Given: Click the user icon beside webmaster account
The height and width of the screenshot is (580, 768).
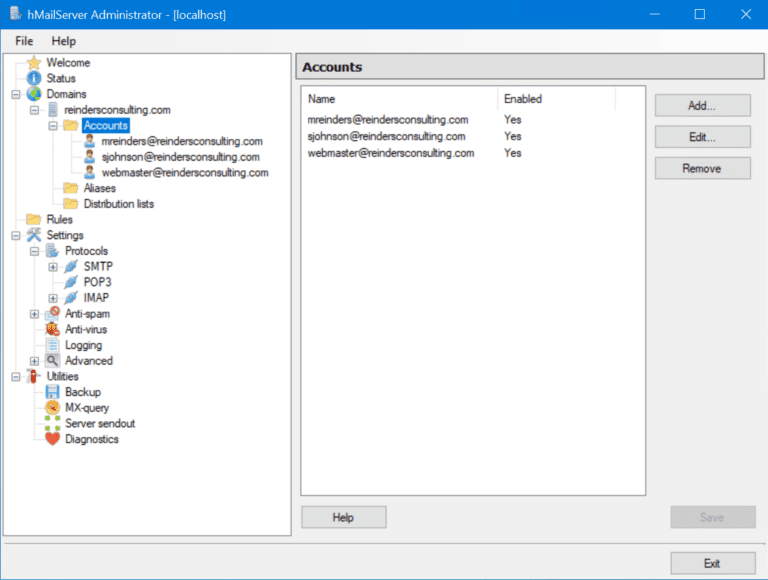Looking at the screenshot, I should coord(90,172).
